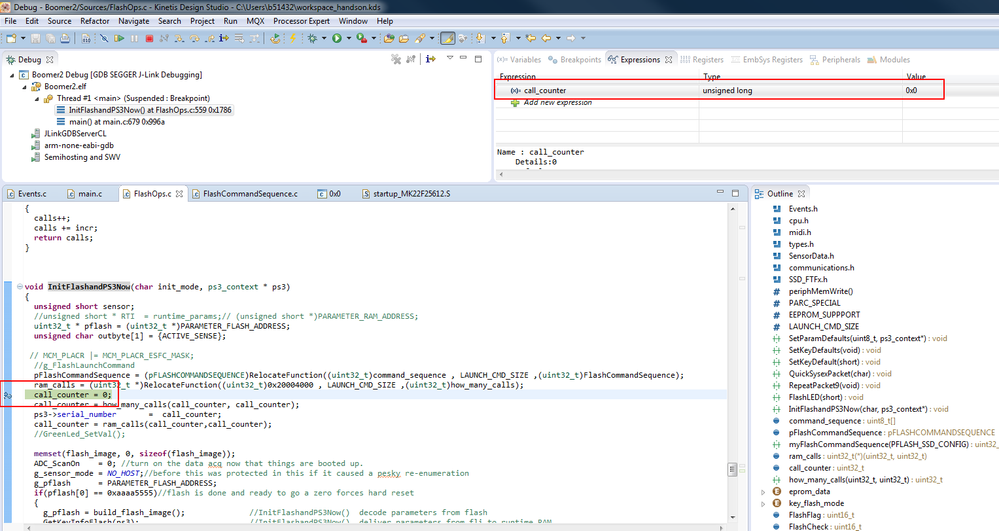
Task: Open the Peripherals view tab
Action: pos(835,60)
